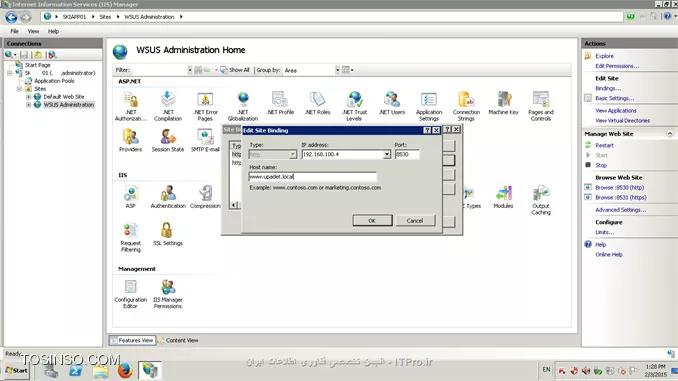This screenshot has height=381, width=678.
Task: Open the Group by Area dropdown
Action: (337, 70)
